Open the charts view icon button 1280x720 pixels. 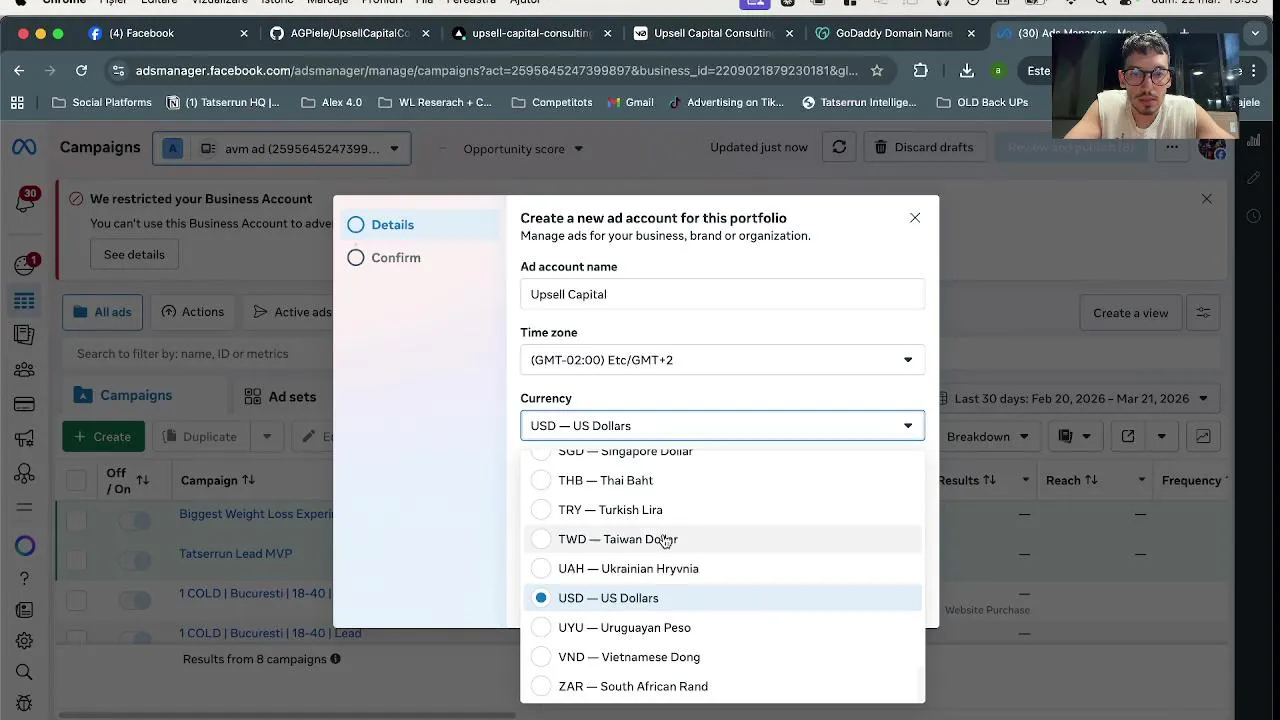pyautogui.click(x=1203, y=437)
